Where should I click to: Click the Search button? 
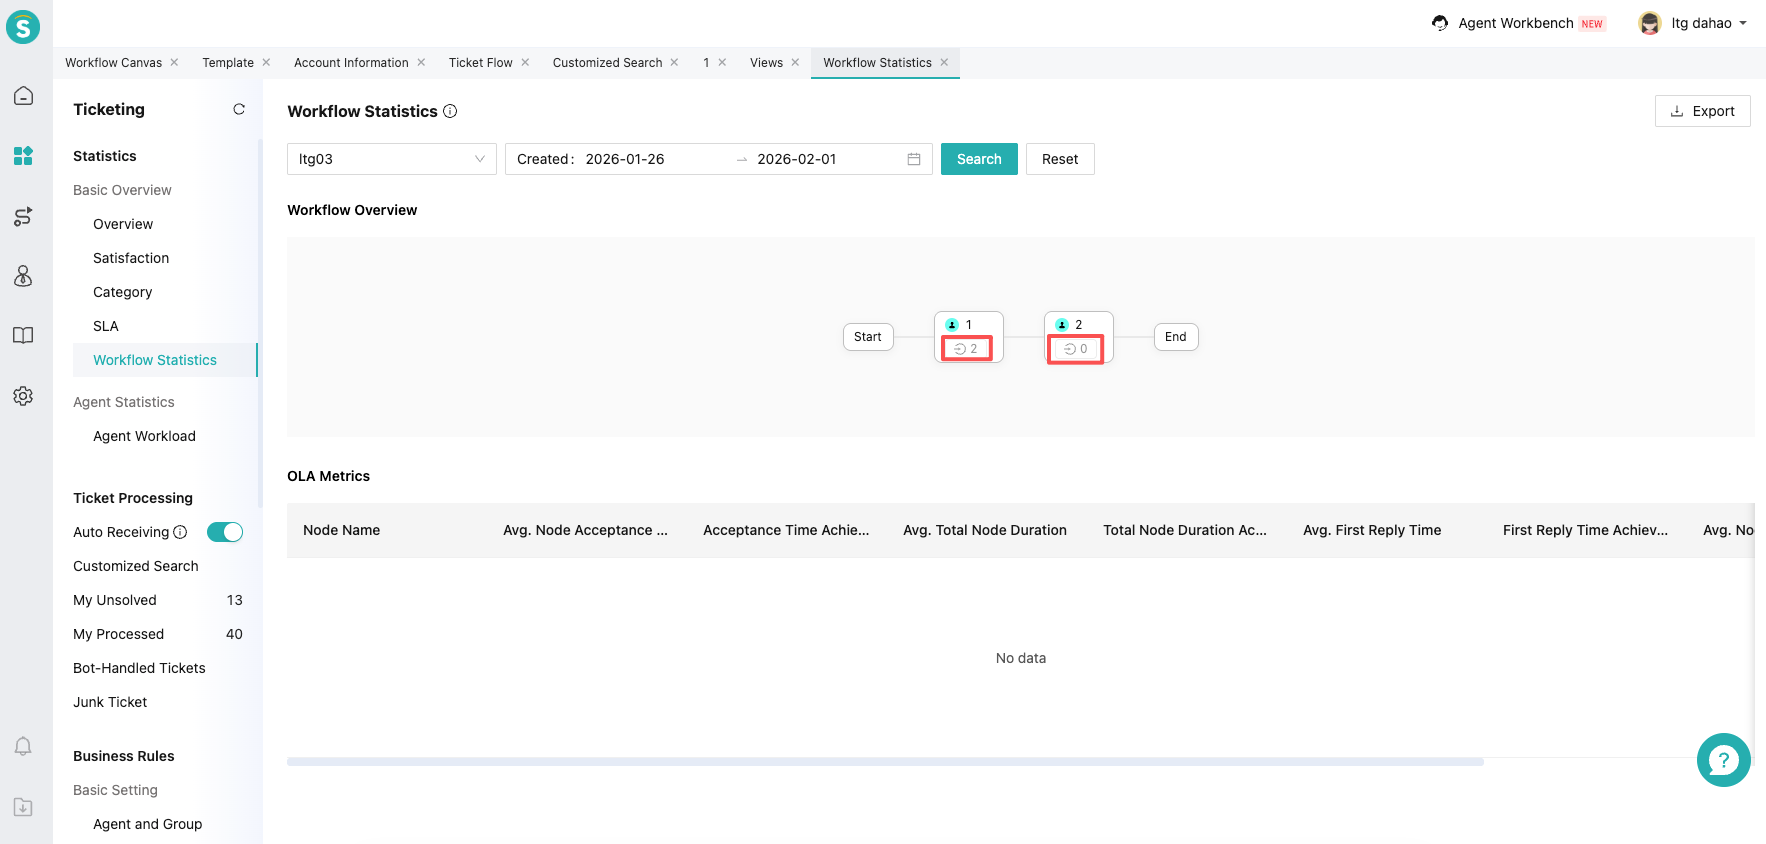(978, 159)
